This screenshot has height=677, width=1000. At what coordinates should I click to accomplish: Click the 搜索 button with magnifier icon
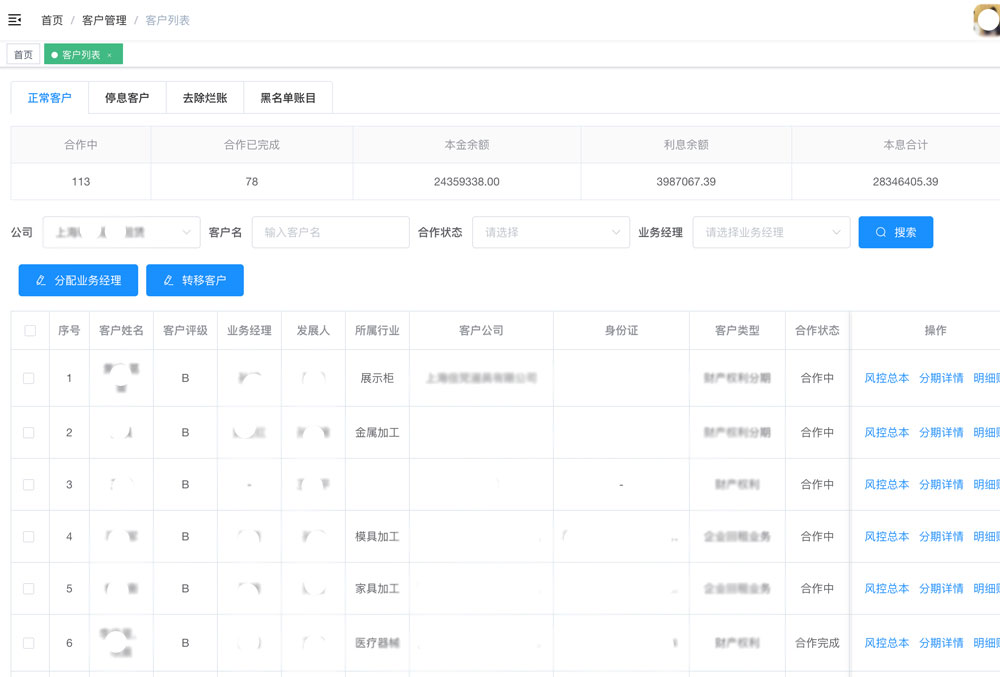point(895,232)
